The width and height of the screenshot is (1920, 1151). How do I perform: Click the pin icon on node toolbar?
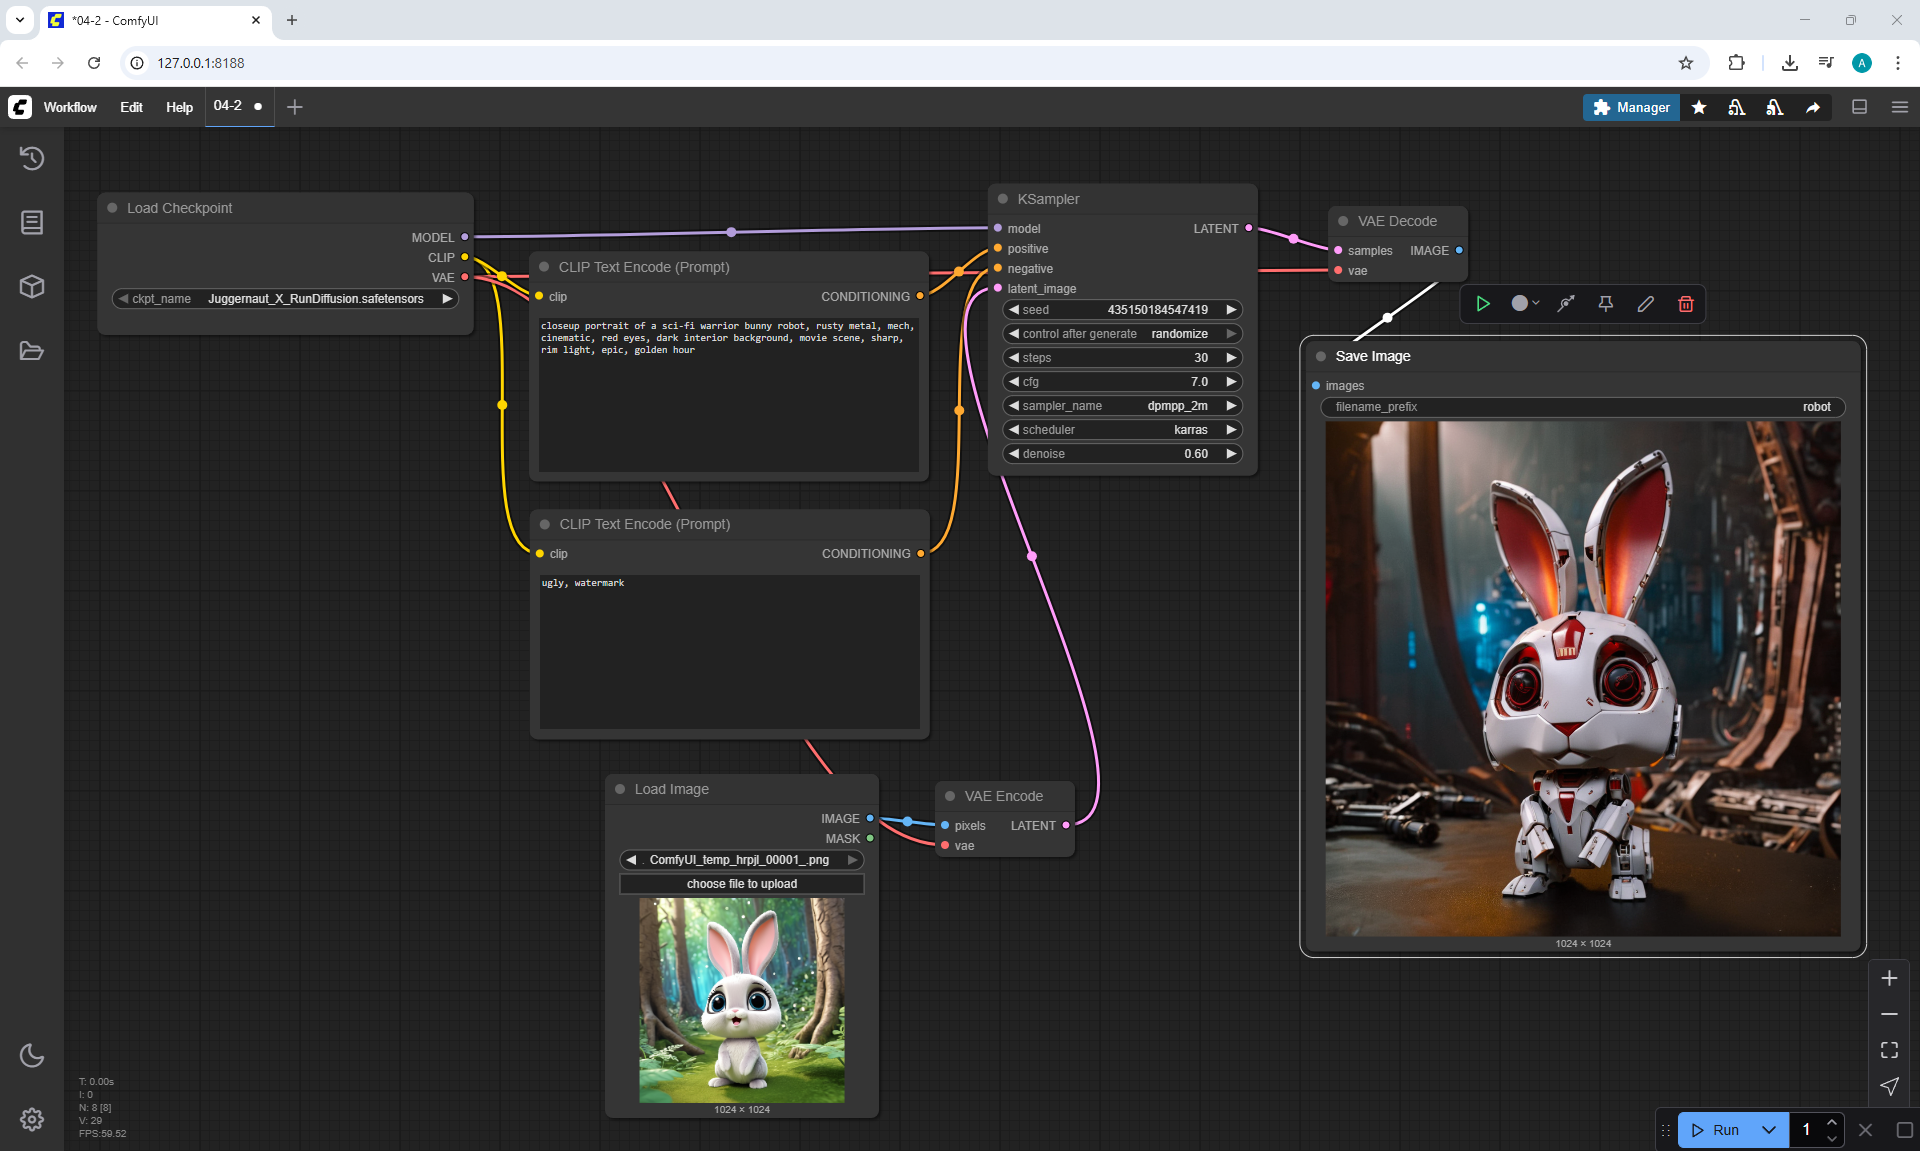point(1606,304)
